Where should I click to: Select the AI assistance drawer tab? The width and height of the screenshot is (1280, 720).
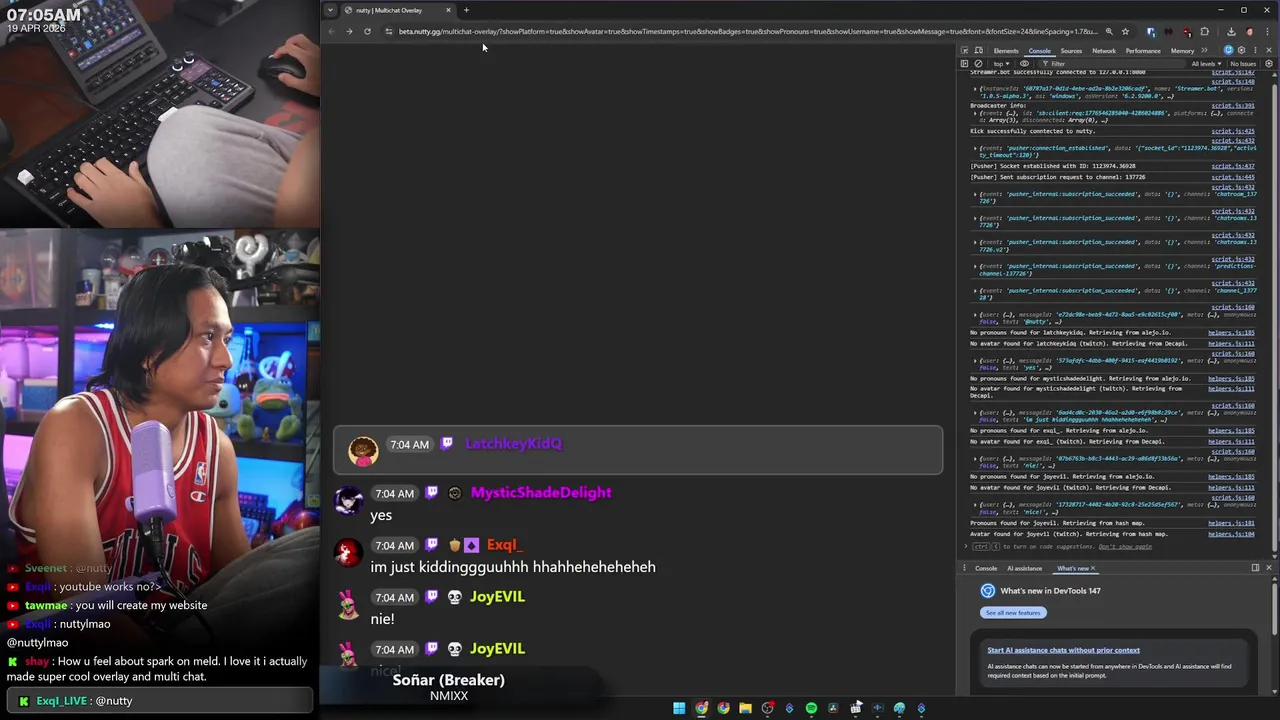[1024, 568]
